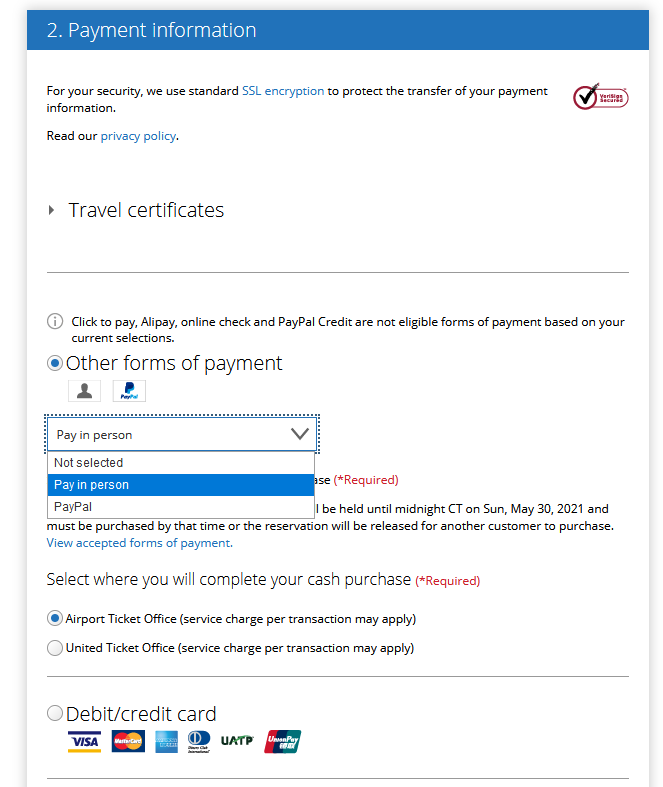
Task: Click the UnionPay card logo
Action: pyautogui.click(x=283, y=741)
